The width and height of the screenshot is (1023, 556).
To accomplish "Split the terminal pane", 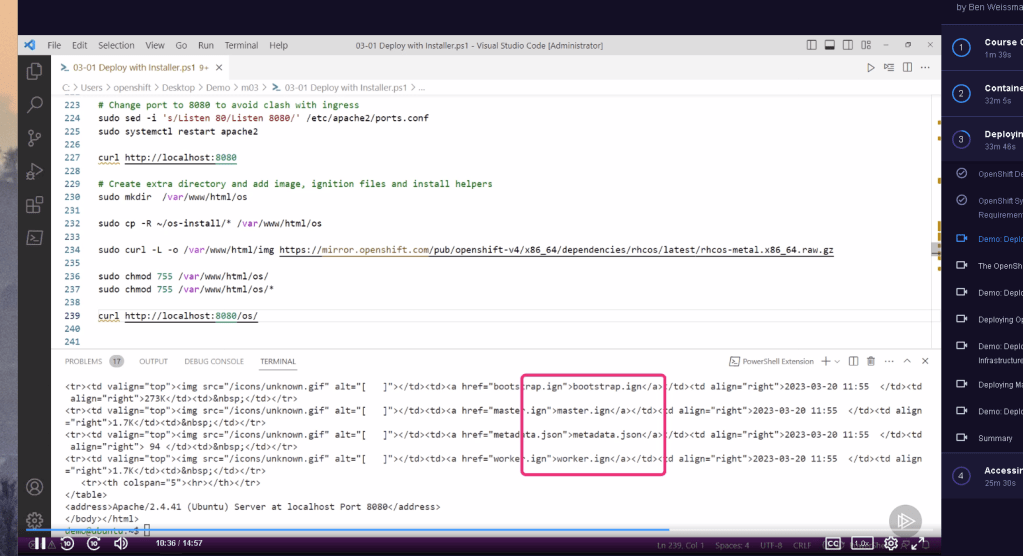I will tap(853, 361).
